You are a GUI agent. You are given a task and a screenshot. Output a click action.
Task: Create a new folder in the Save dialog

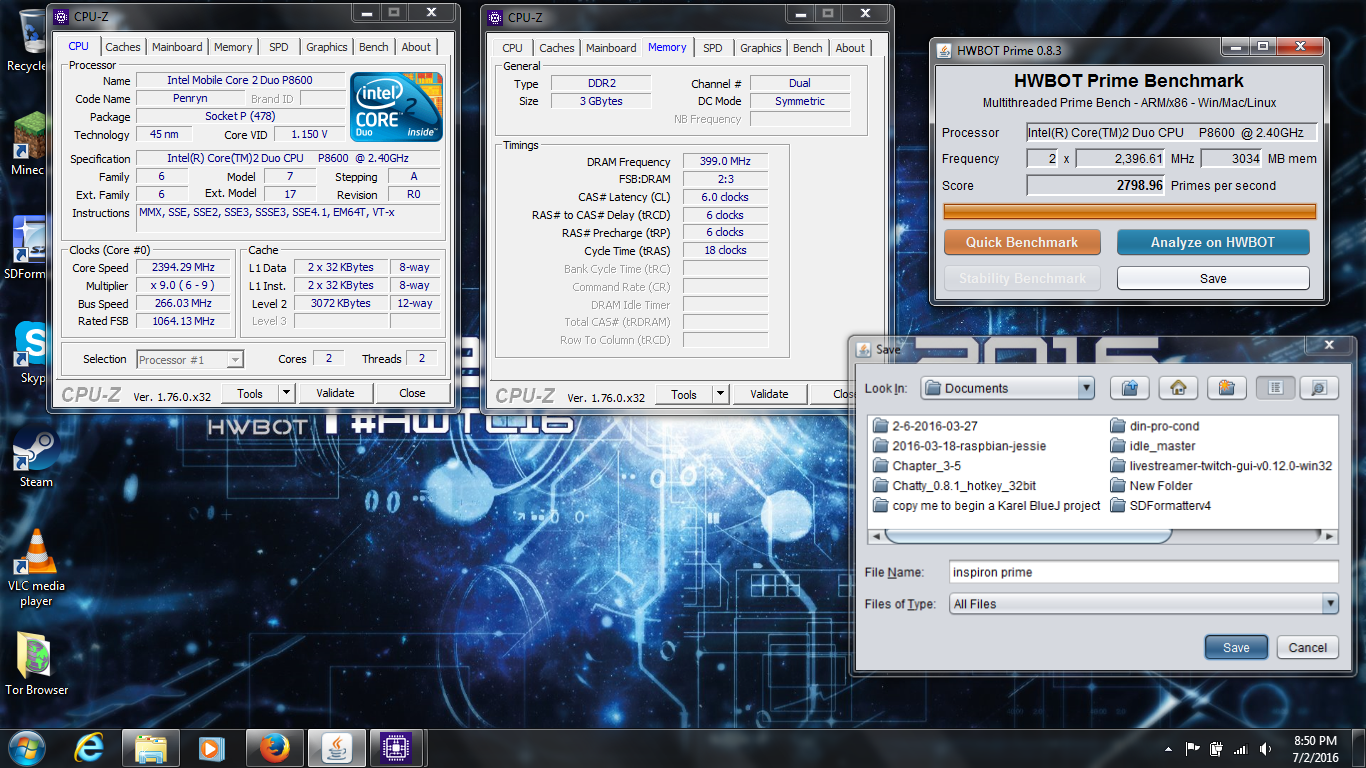[x=1226, y=388]
